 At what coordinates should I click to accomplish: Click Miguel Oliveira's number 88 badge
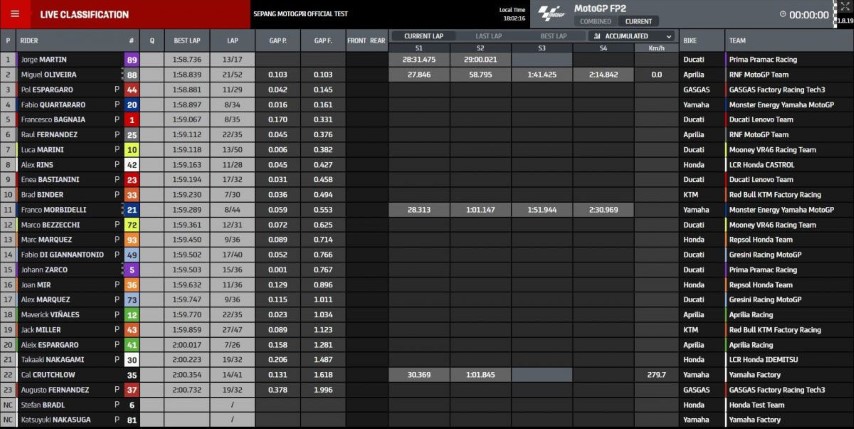tap(131, 75)
